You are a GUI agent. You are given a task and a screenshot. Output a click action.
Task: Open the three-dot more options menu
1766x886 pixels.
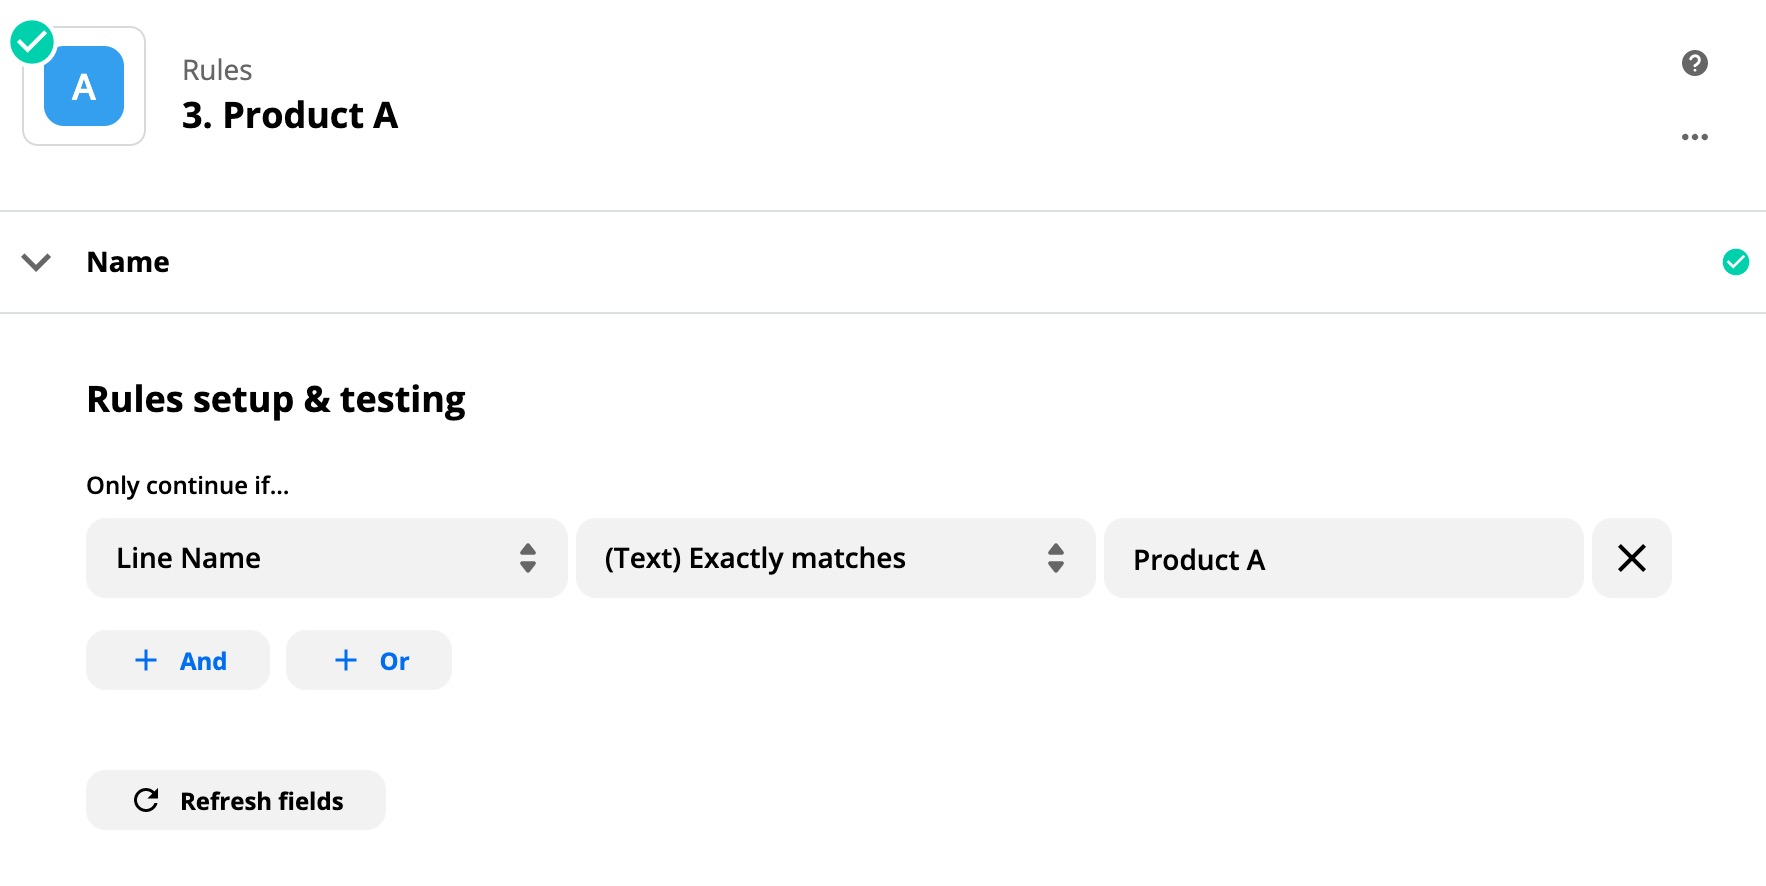coord(1694,137)
